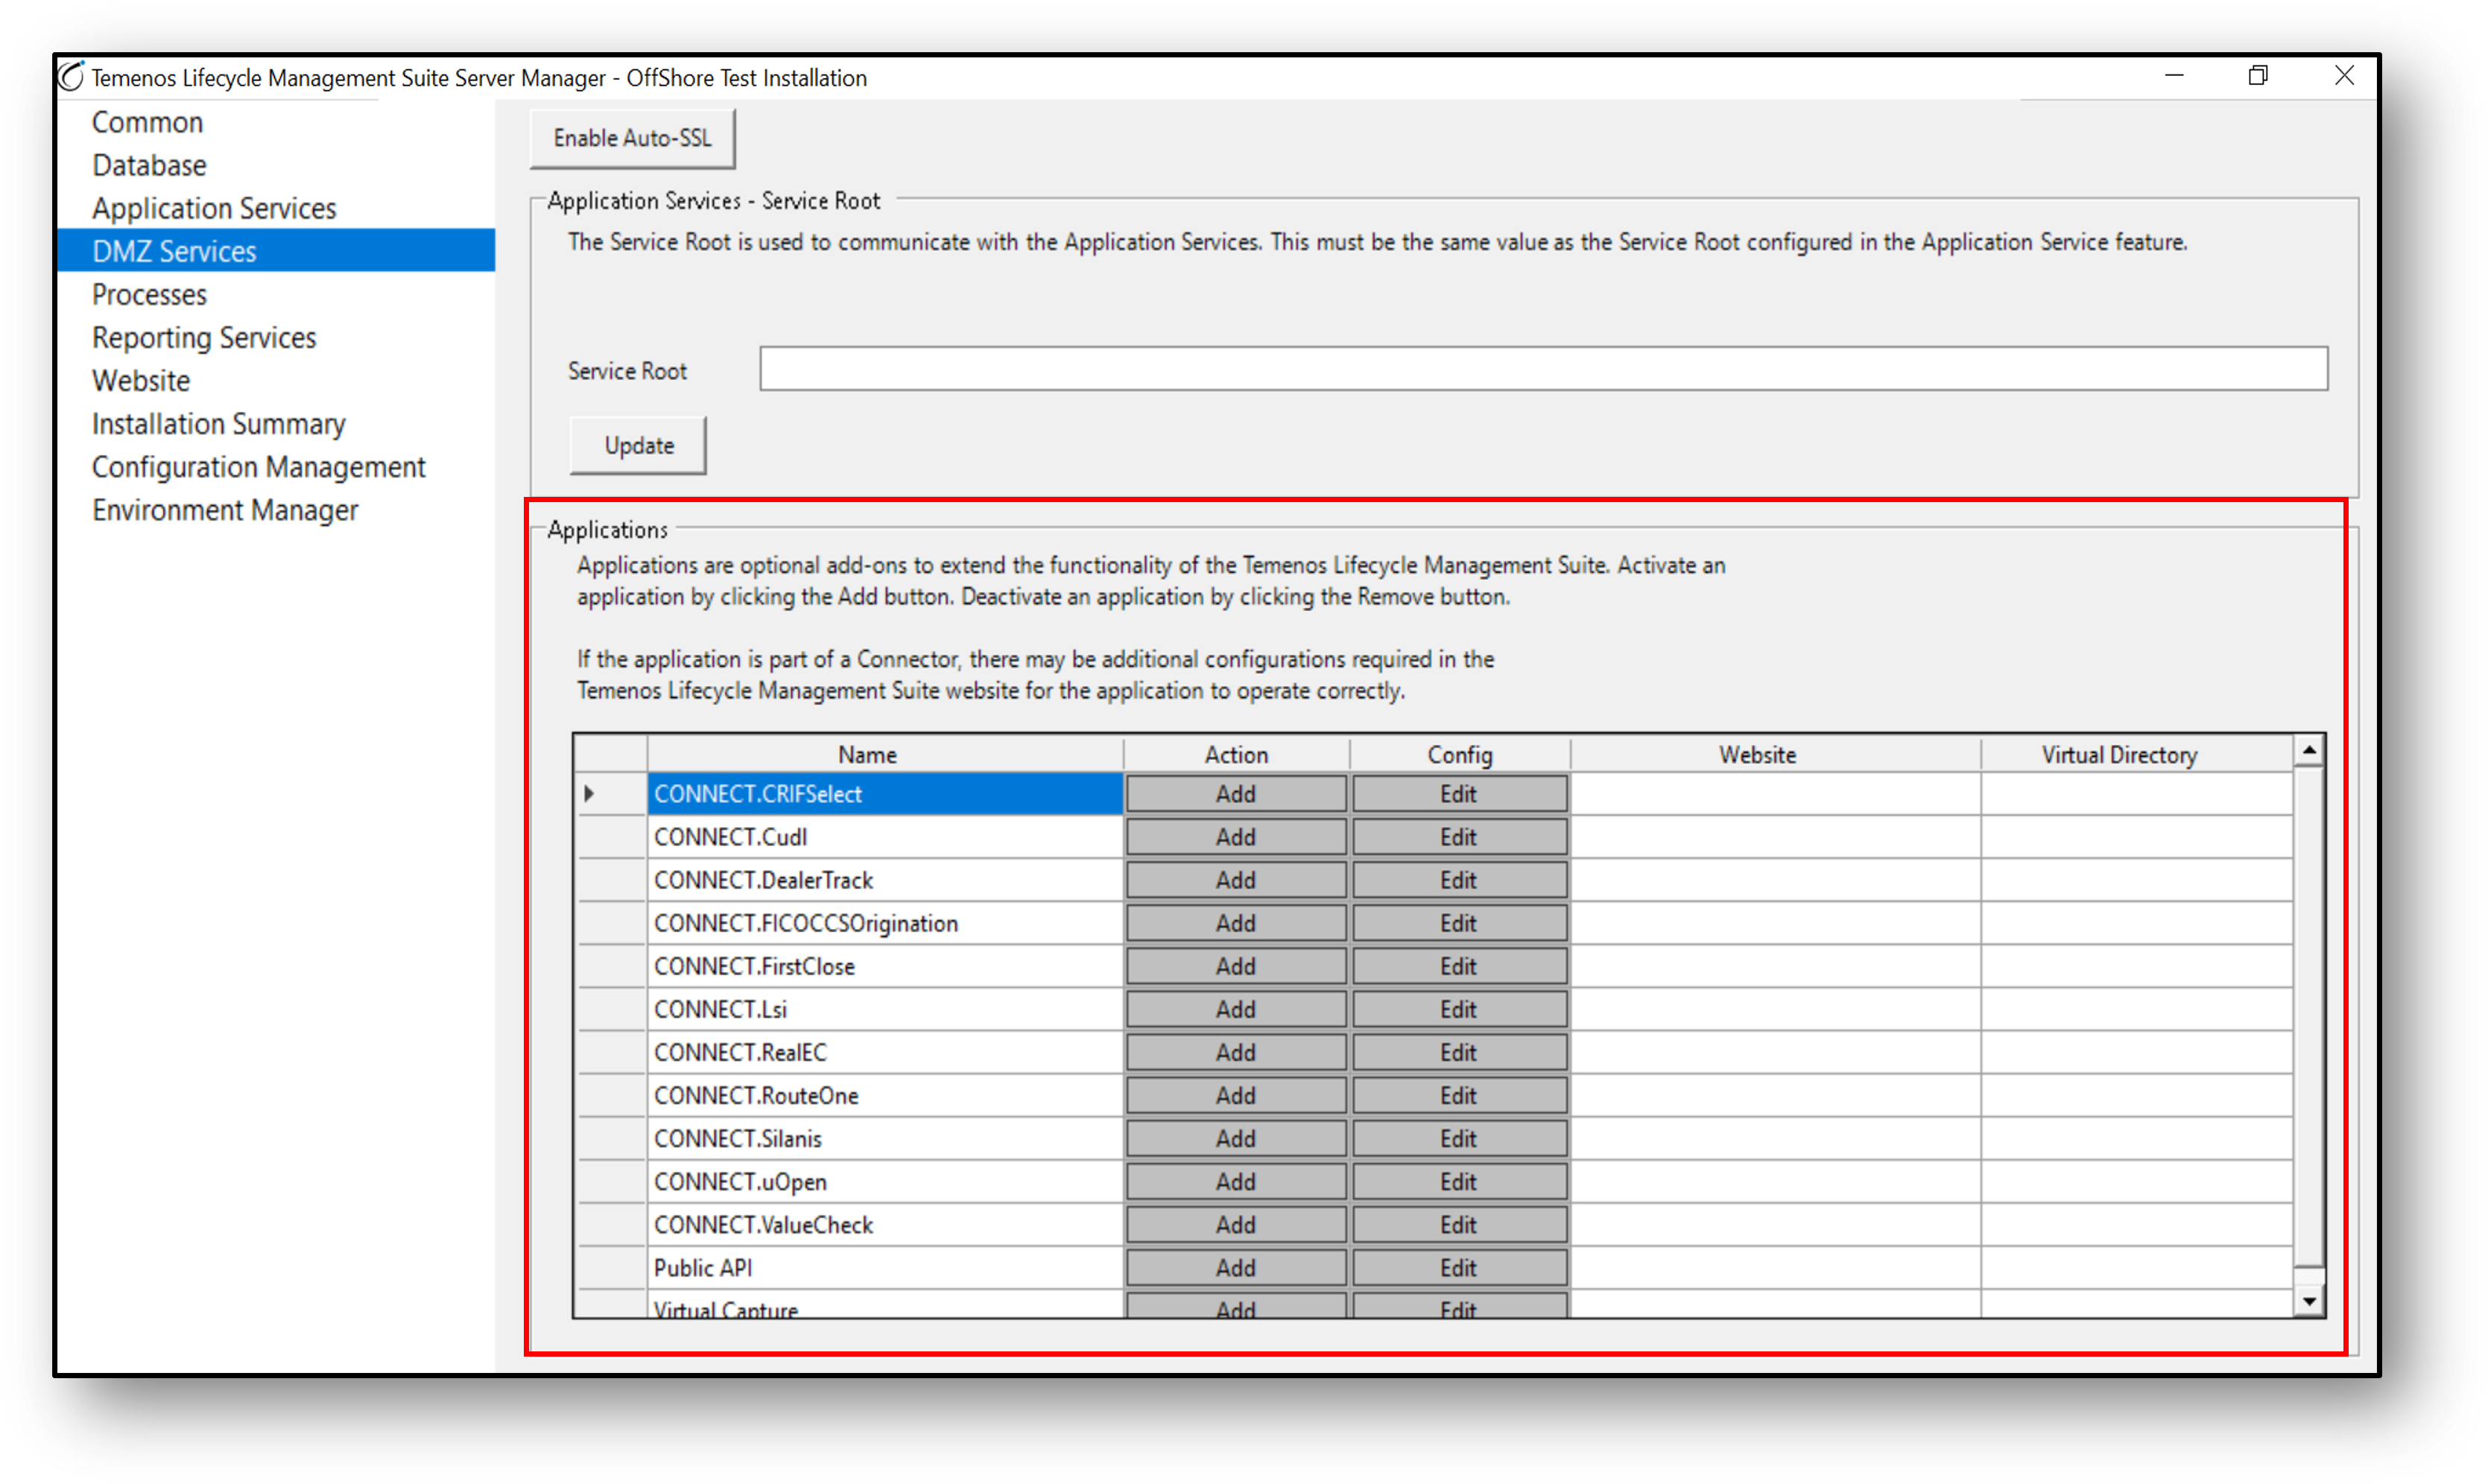Click the Website column header
2488x1484 pixels.
tap(1775, 754)
